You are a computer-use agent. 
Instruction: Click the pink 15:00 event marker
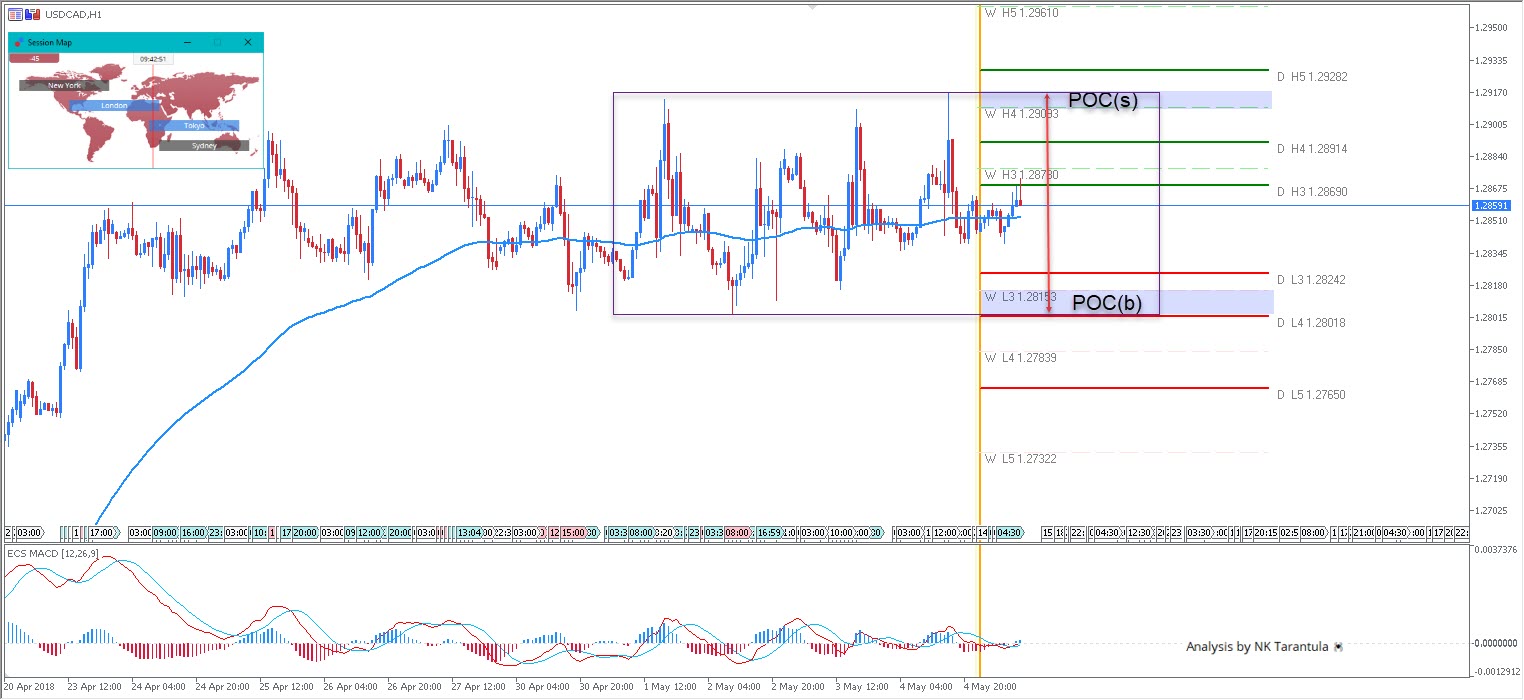pyautogui.click(x=573, y=532)
